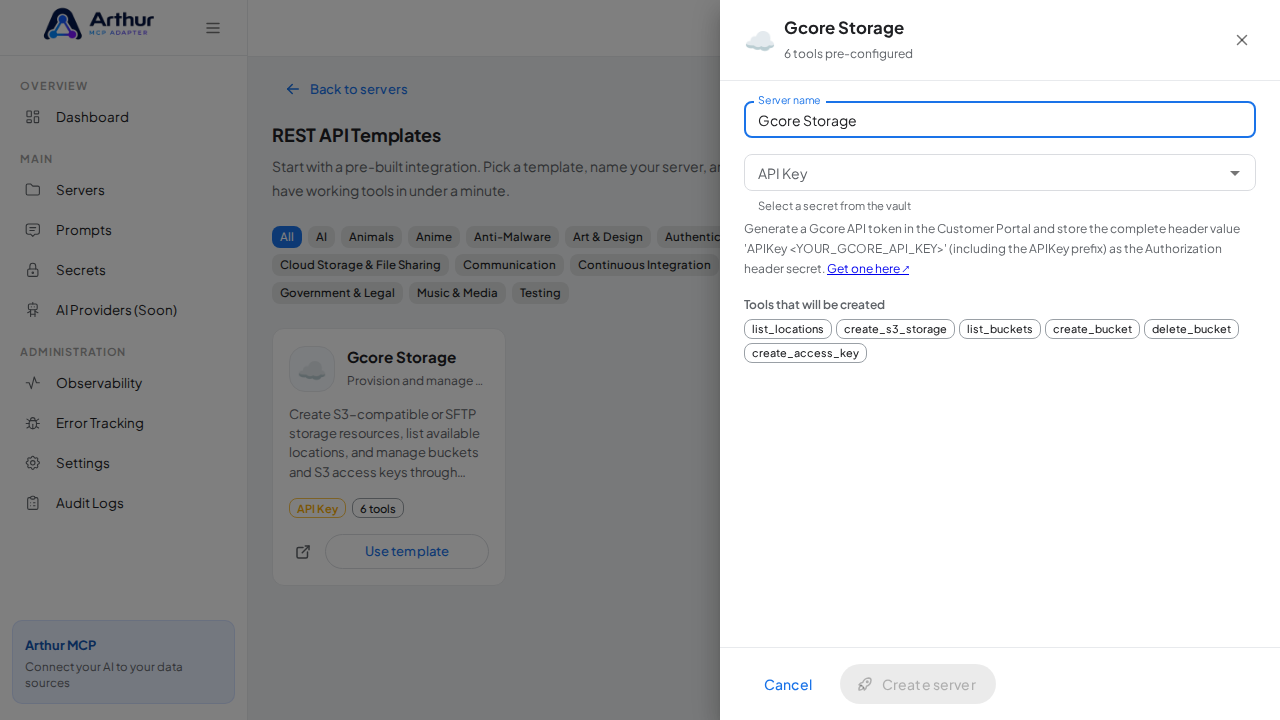Open external link icon on Gcore card

click(x=303, y=552)
